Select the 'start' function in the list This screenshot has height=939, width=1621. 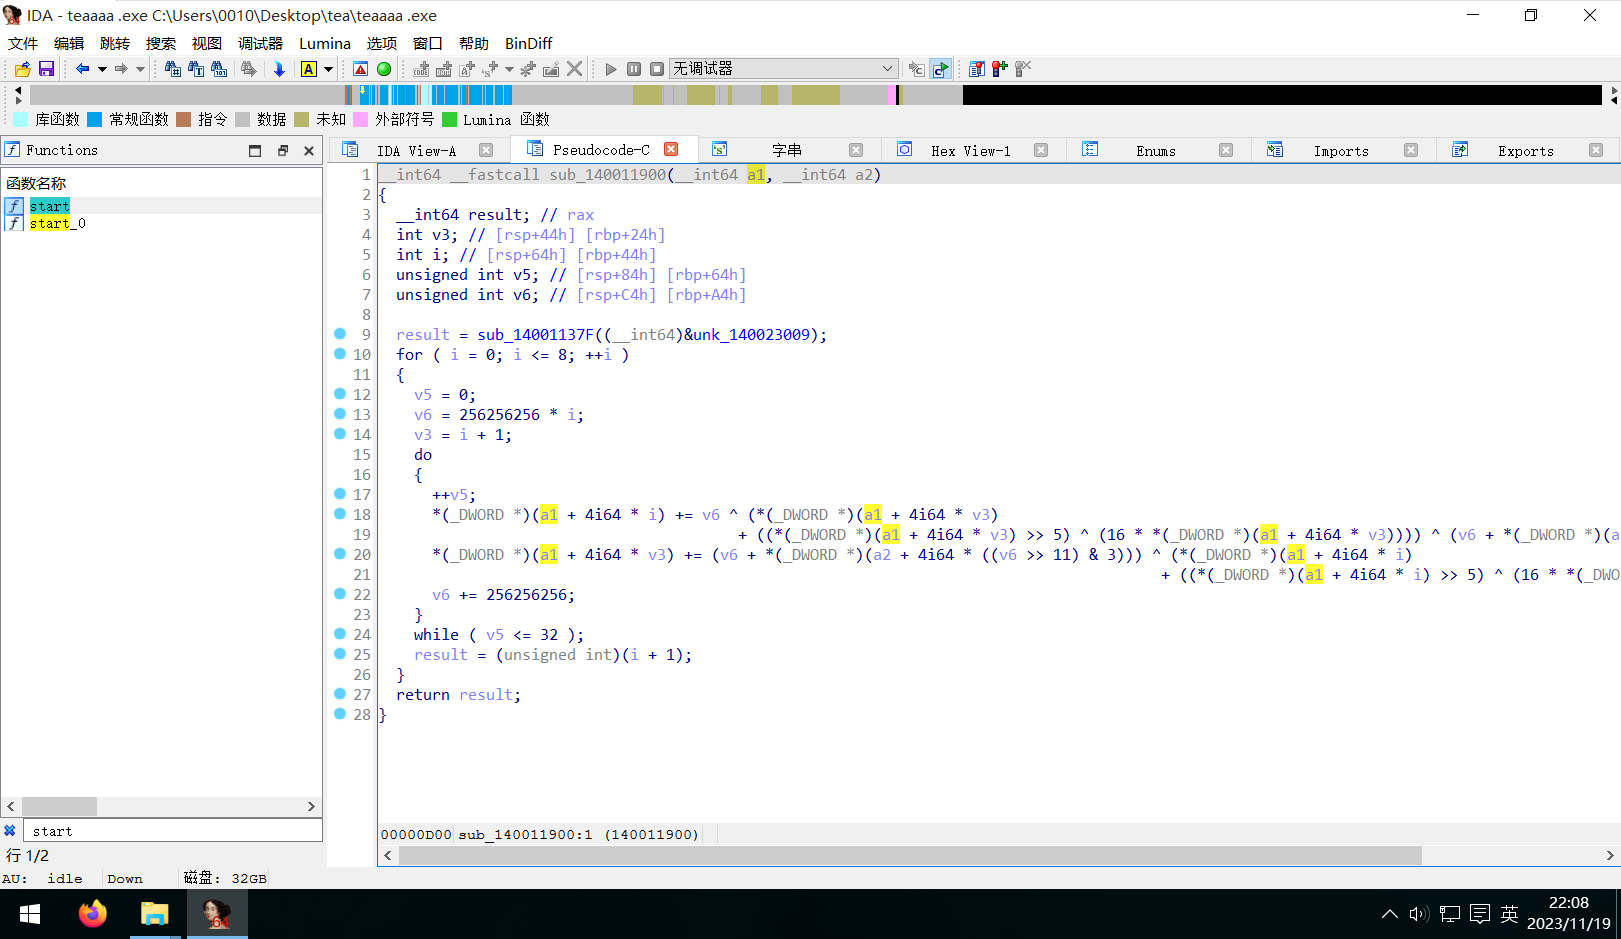pyautogui.click(x=49, y=206)
